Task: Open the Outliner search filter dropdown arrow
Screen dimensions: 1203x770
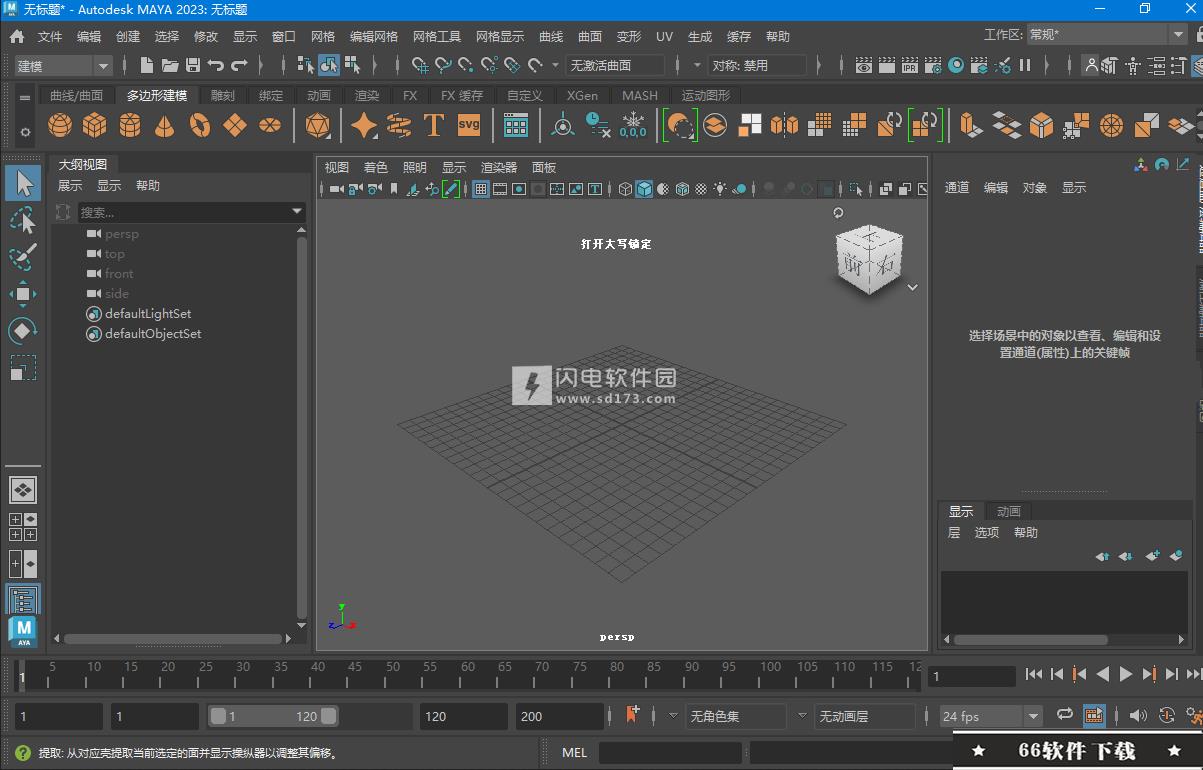Action: click(297, 212)
